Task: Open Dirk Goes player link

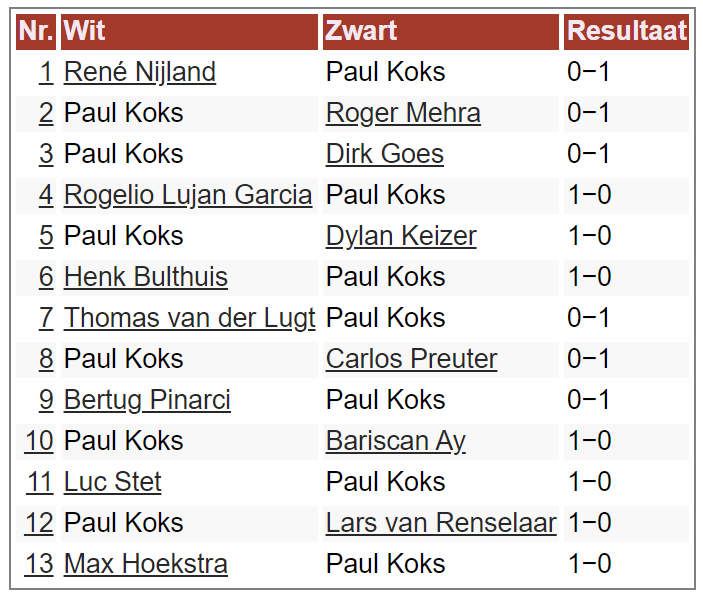Action: pyautogui.click(x=384, y=154)
